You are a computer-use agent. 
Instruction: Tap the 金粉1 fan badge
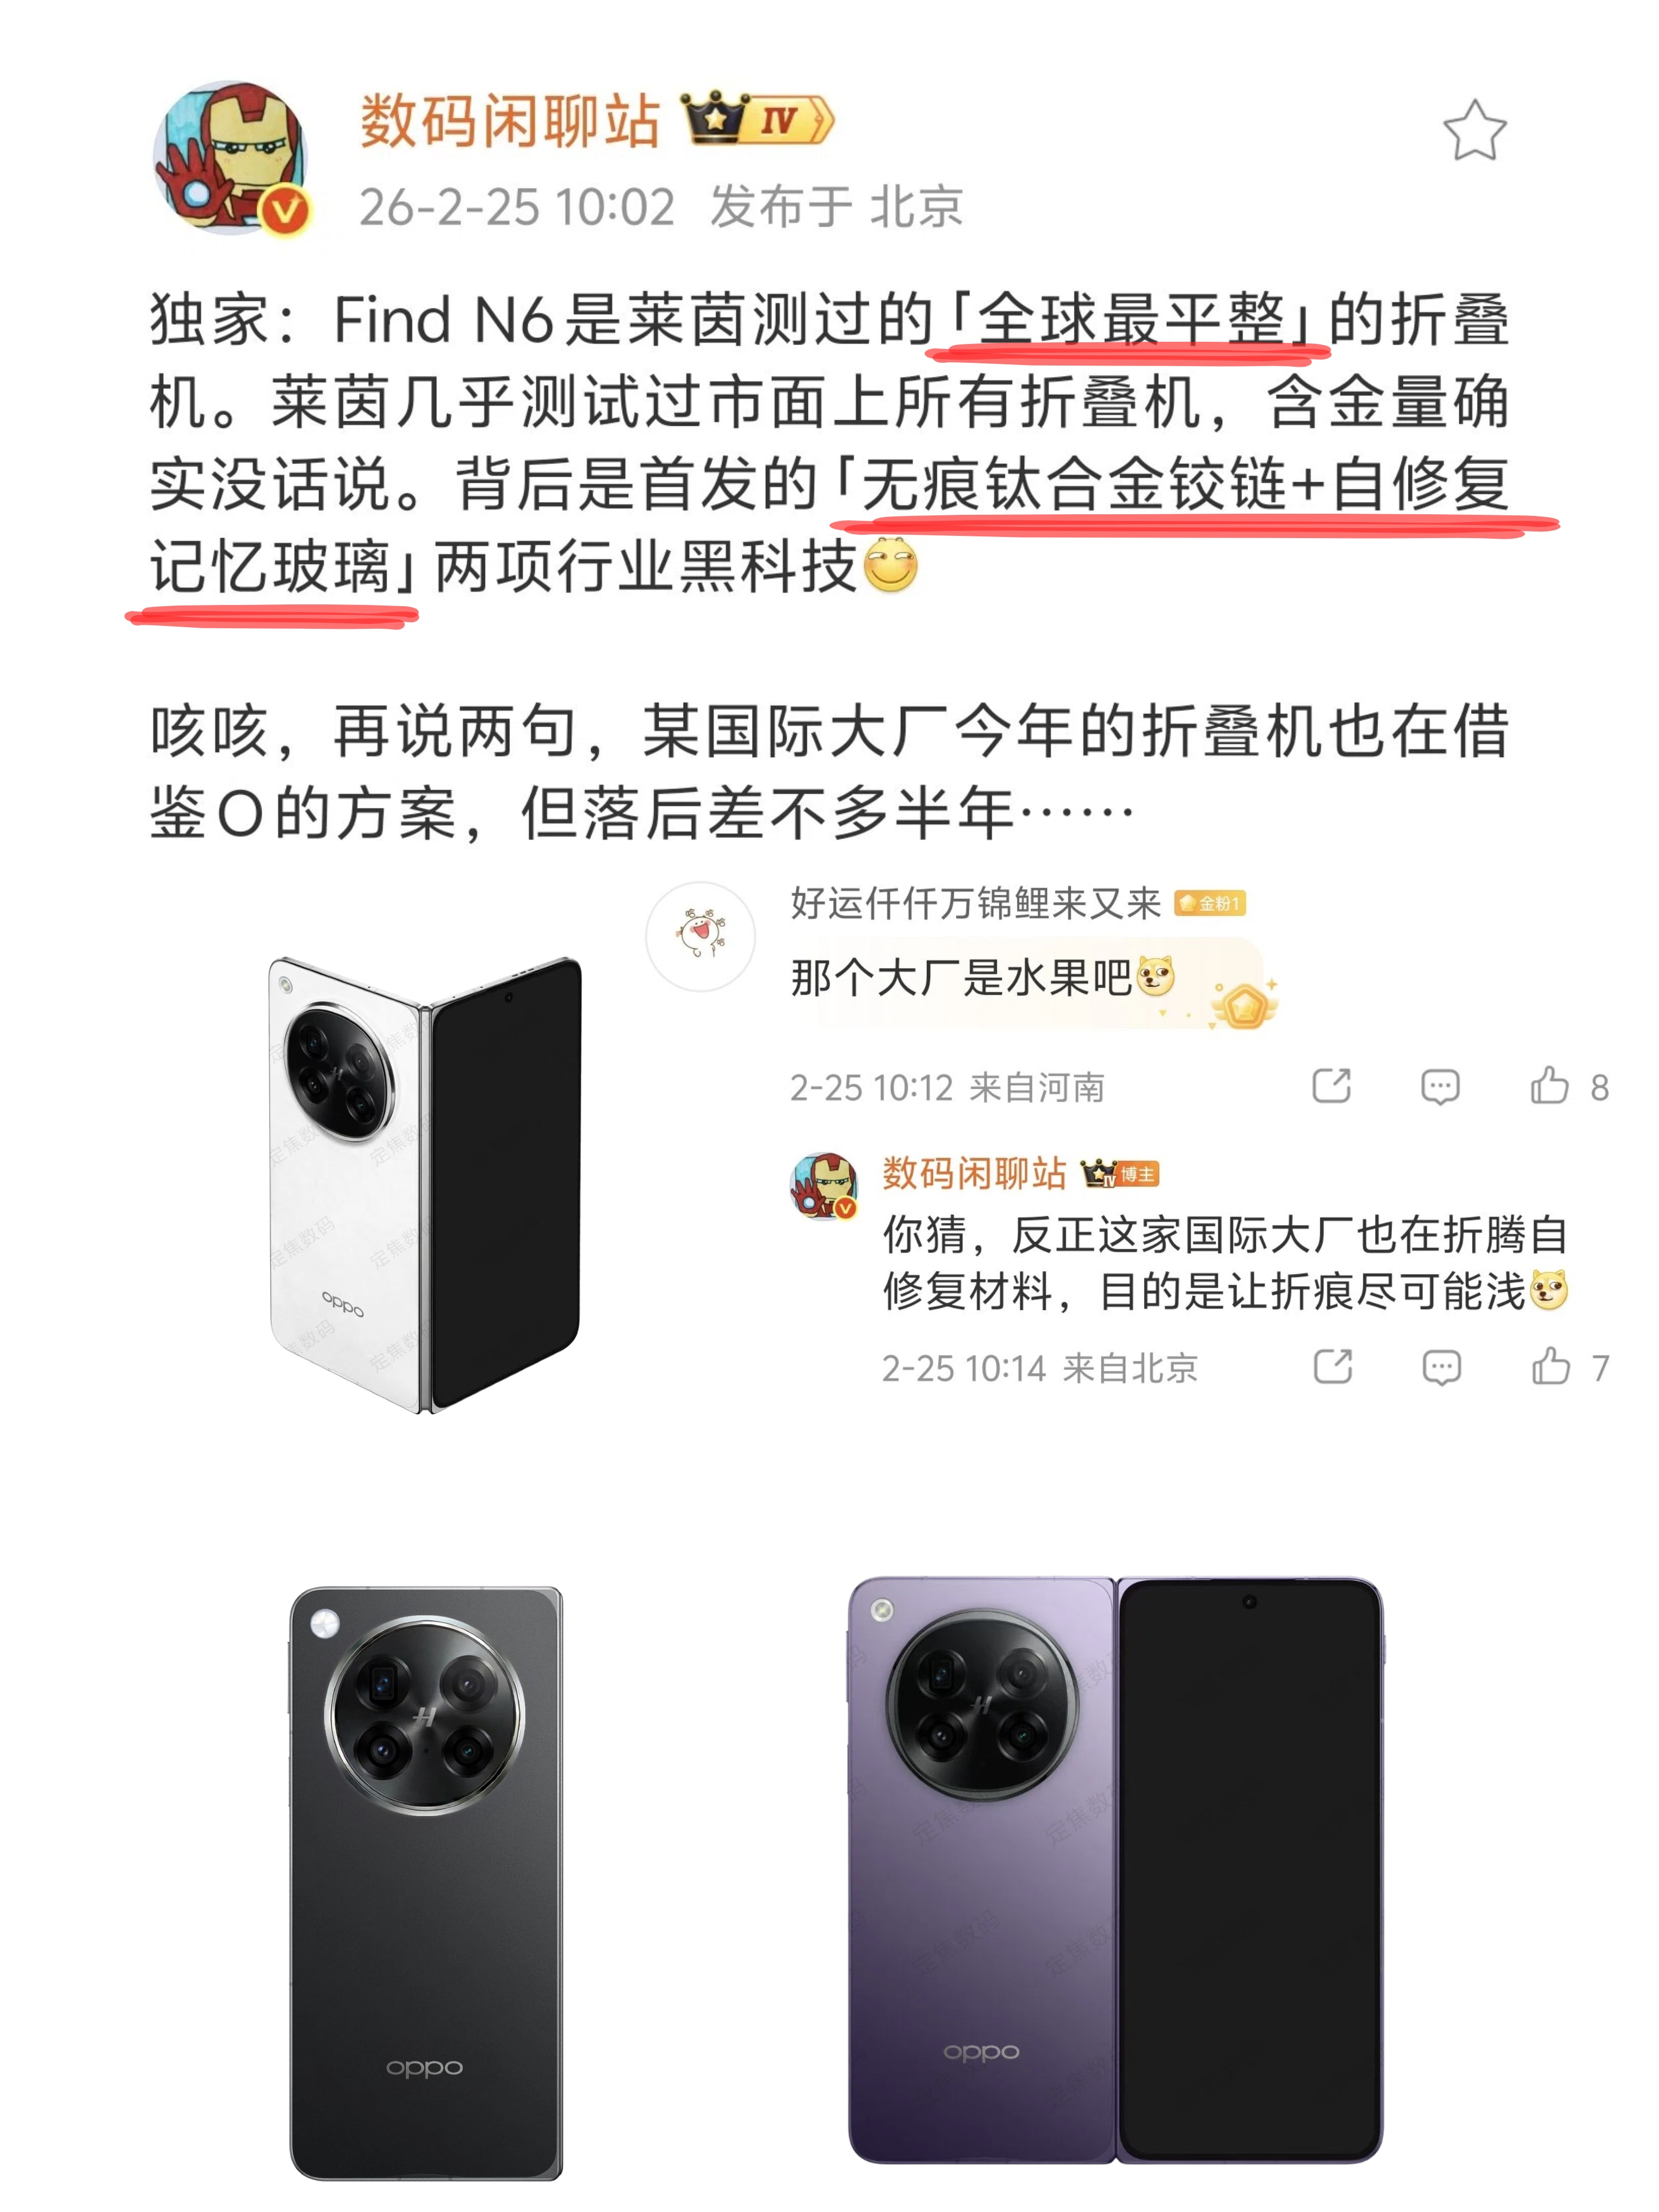[1209, 903]
